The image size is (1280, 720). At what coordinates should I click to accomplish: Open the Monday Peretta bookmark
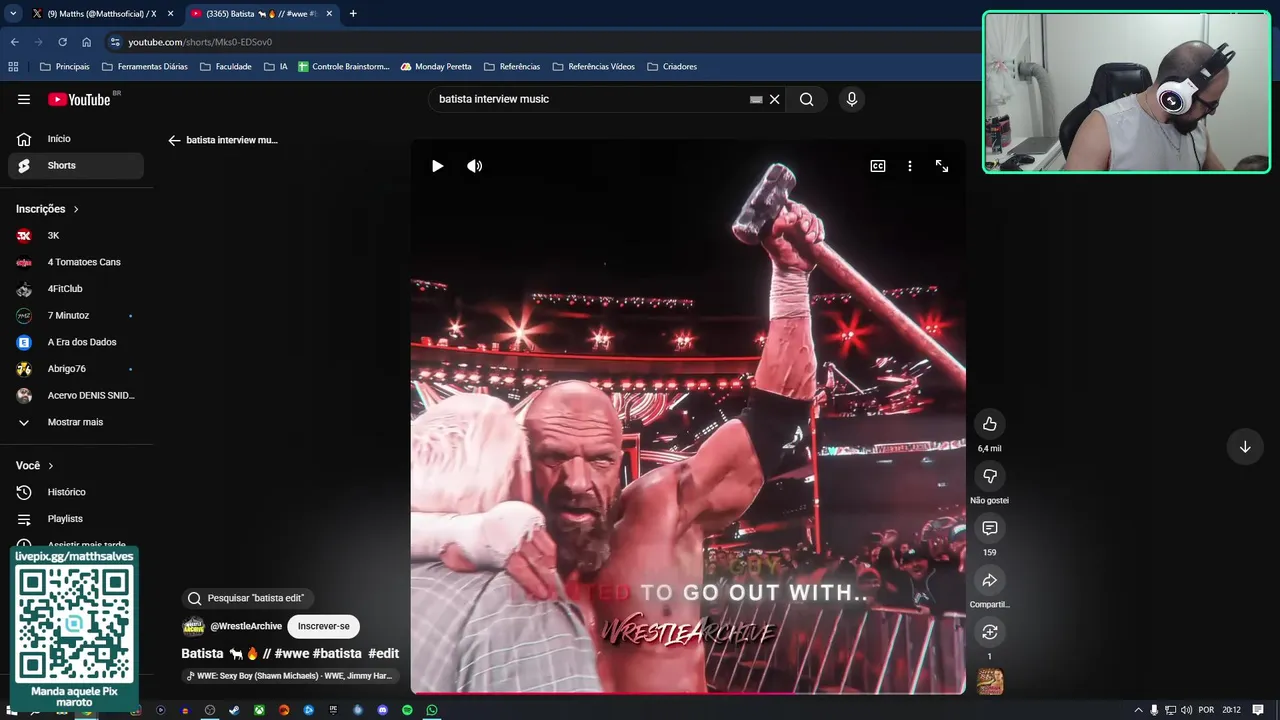pyautogui.click(x=435, y=67)
